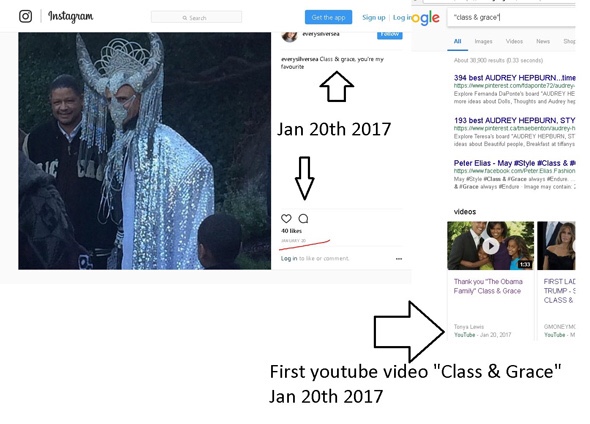Open the Sign up link
Image resolution: width=590 pixels, height=424 pixels.
374,17
